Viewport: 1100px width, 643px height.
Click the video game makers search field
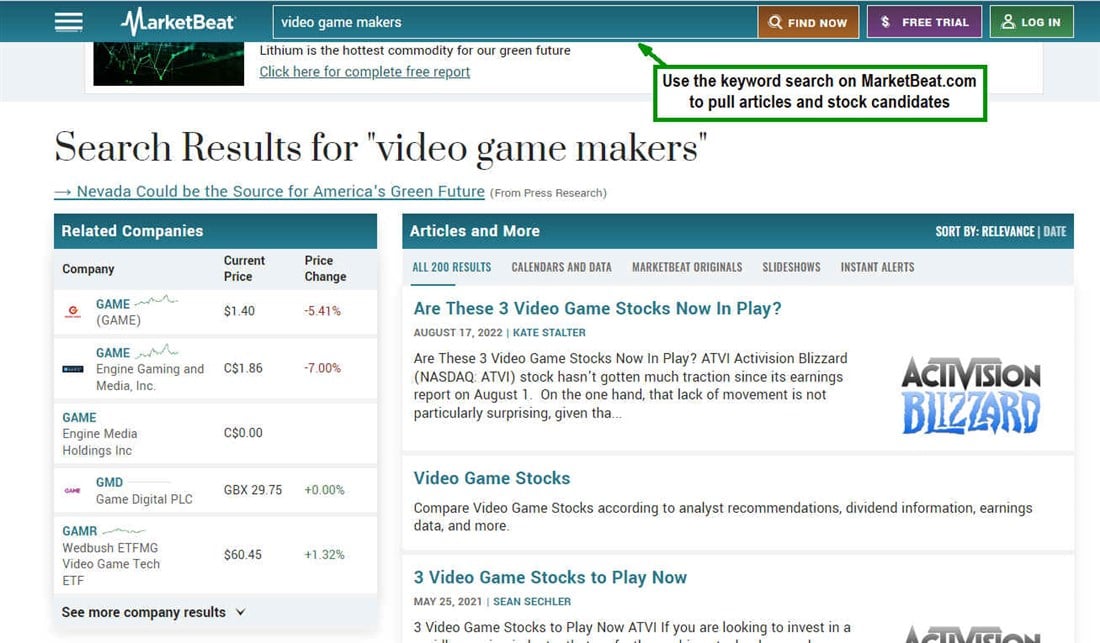515,22
